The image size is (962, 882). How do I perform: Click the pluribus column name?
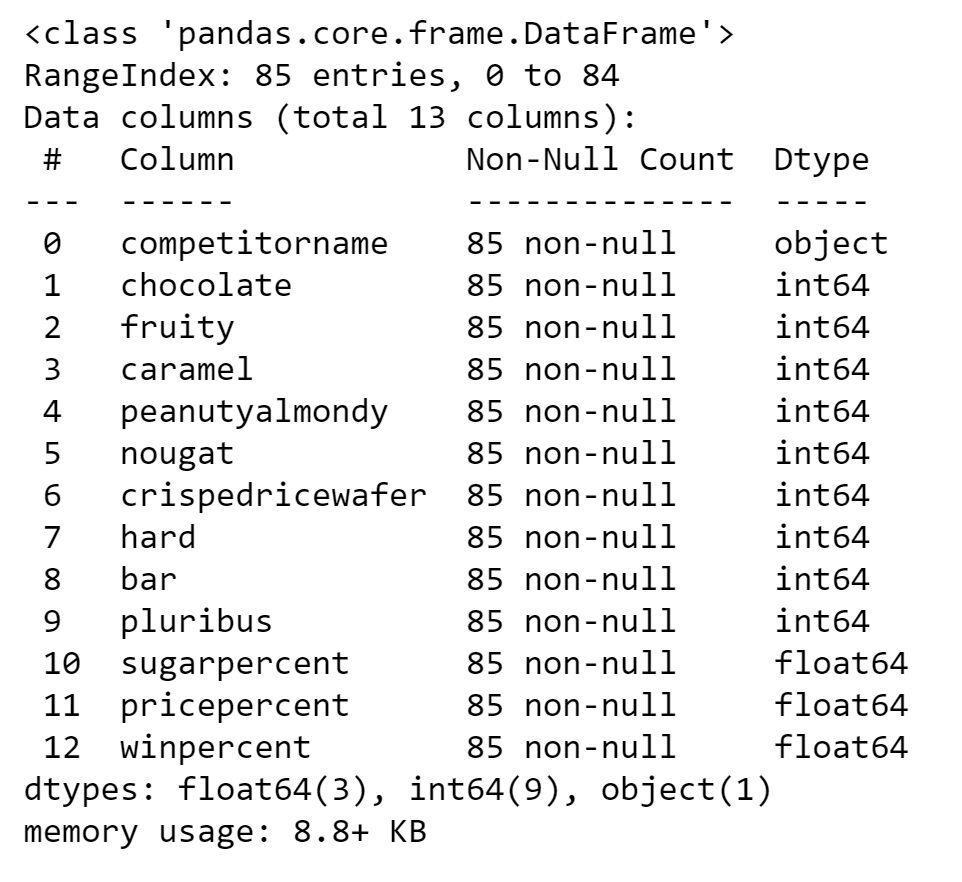196,622
